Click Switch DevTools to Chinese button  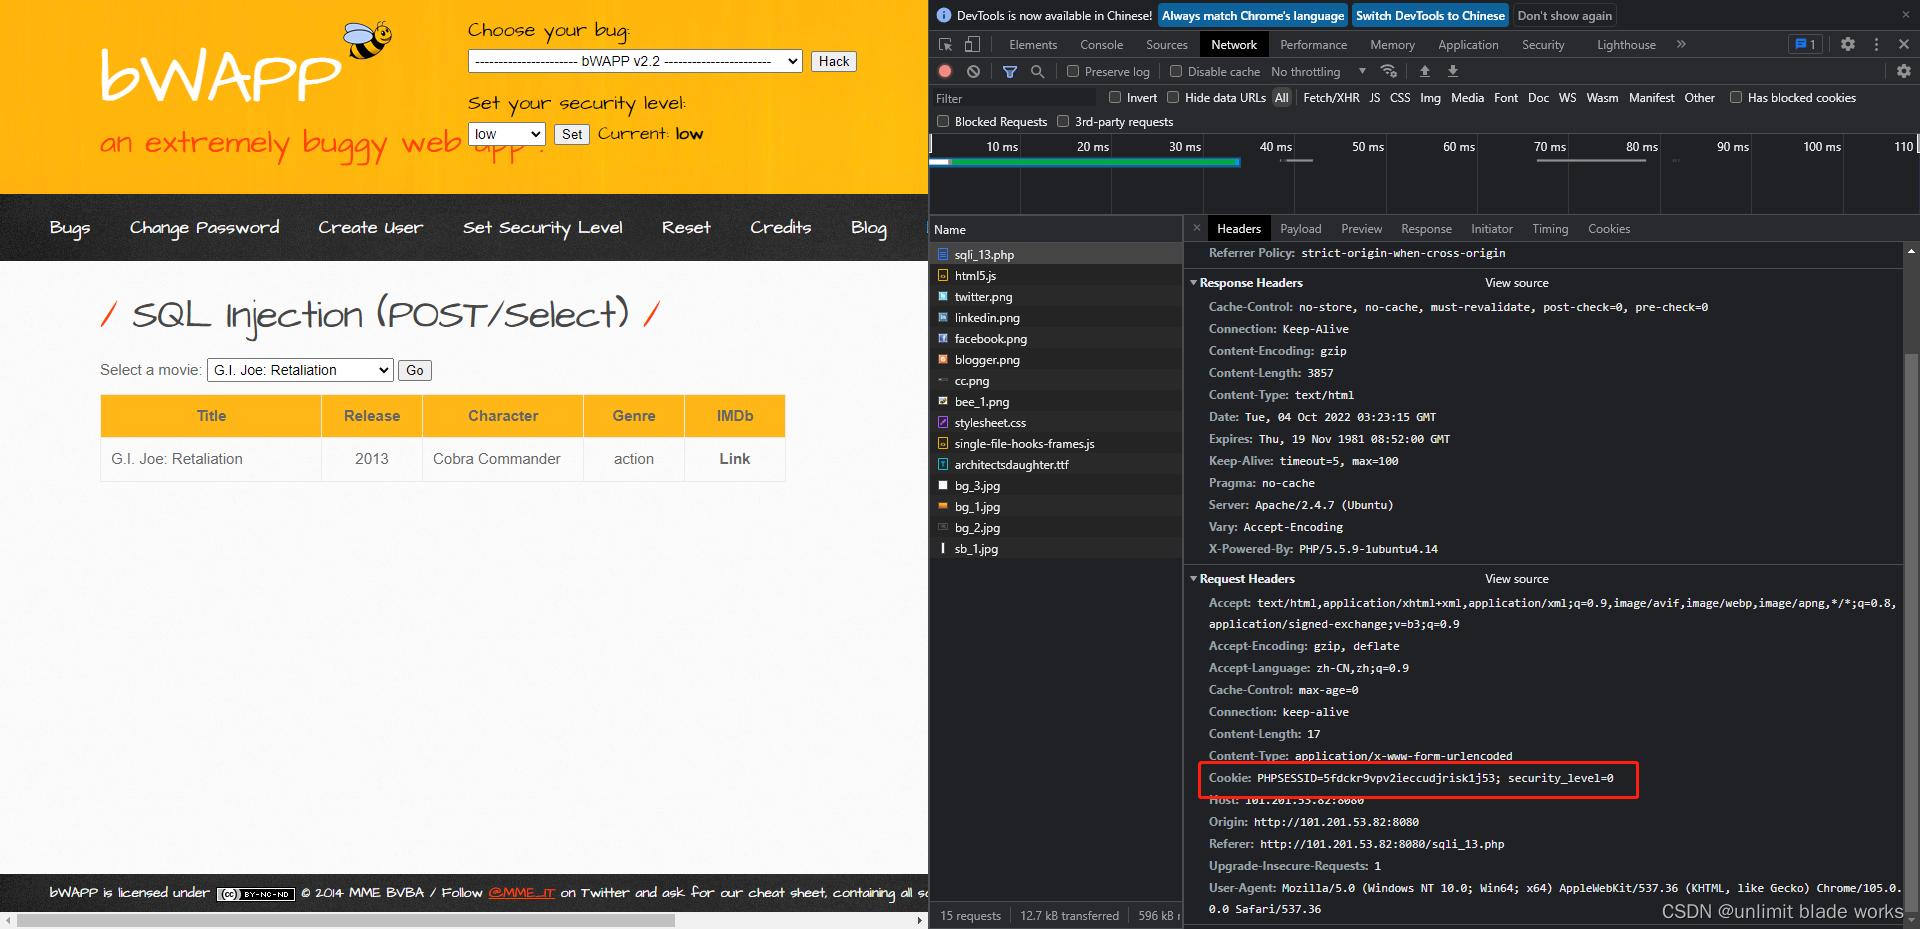[x=1430, y=15]
